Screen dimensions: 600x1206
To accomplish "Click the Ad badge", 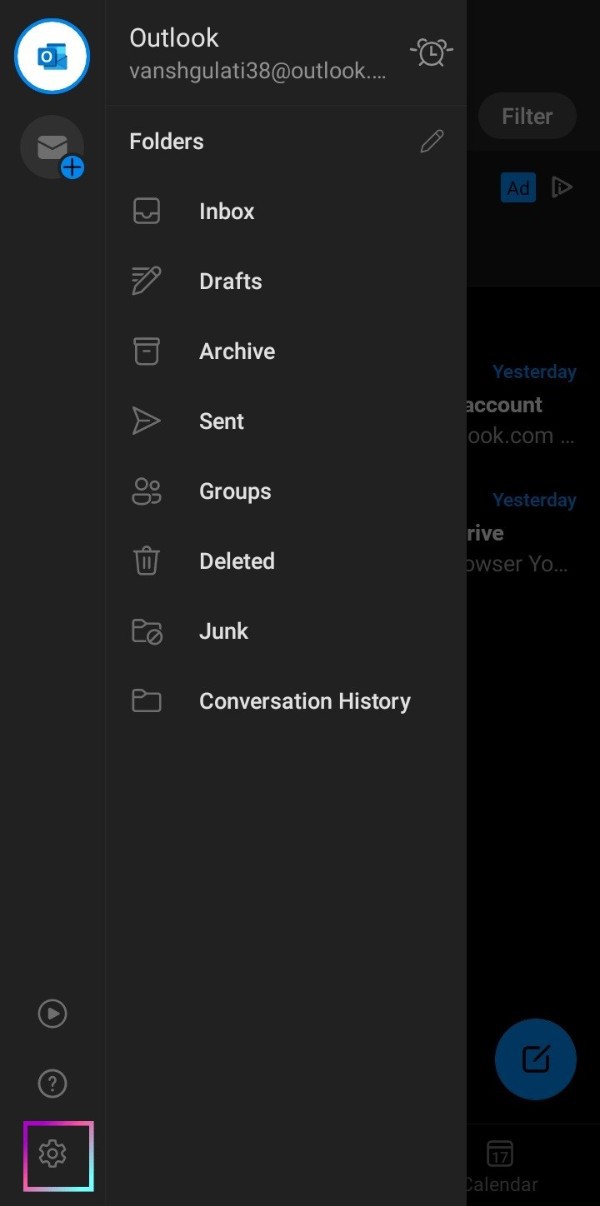I will click(x=518, y=188).
